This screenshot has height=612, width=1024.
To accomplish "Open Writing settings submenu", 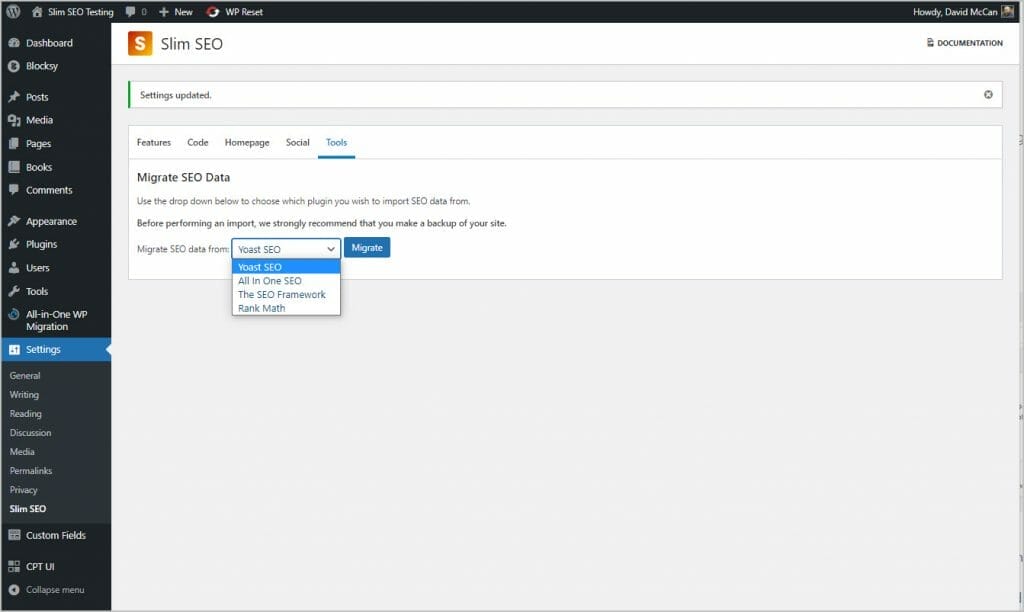I will [x=24, y=395].
